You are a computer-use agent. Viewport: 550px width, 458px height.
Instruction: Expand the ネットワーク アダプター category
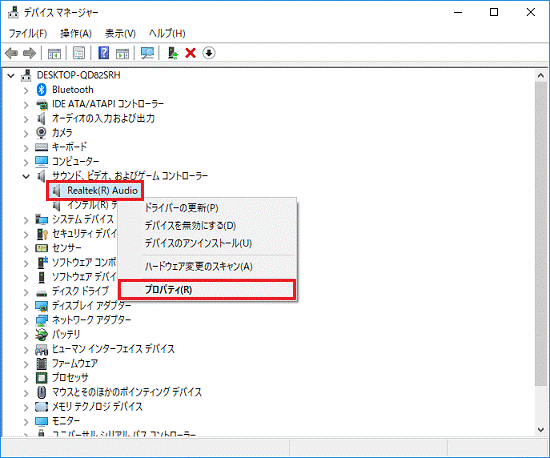point(26,321)
